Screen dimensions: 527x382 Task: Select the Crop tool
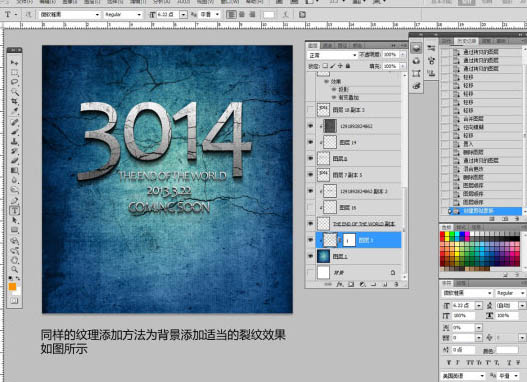point(14,101)
